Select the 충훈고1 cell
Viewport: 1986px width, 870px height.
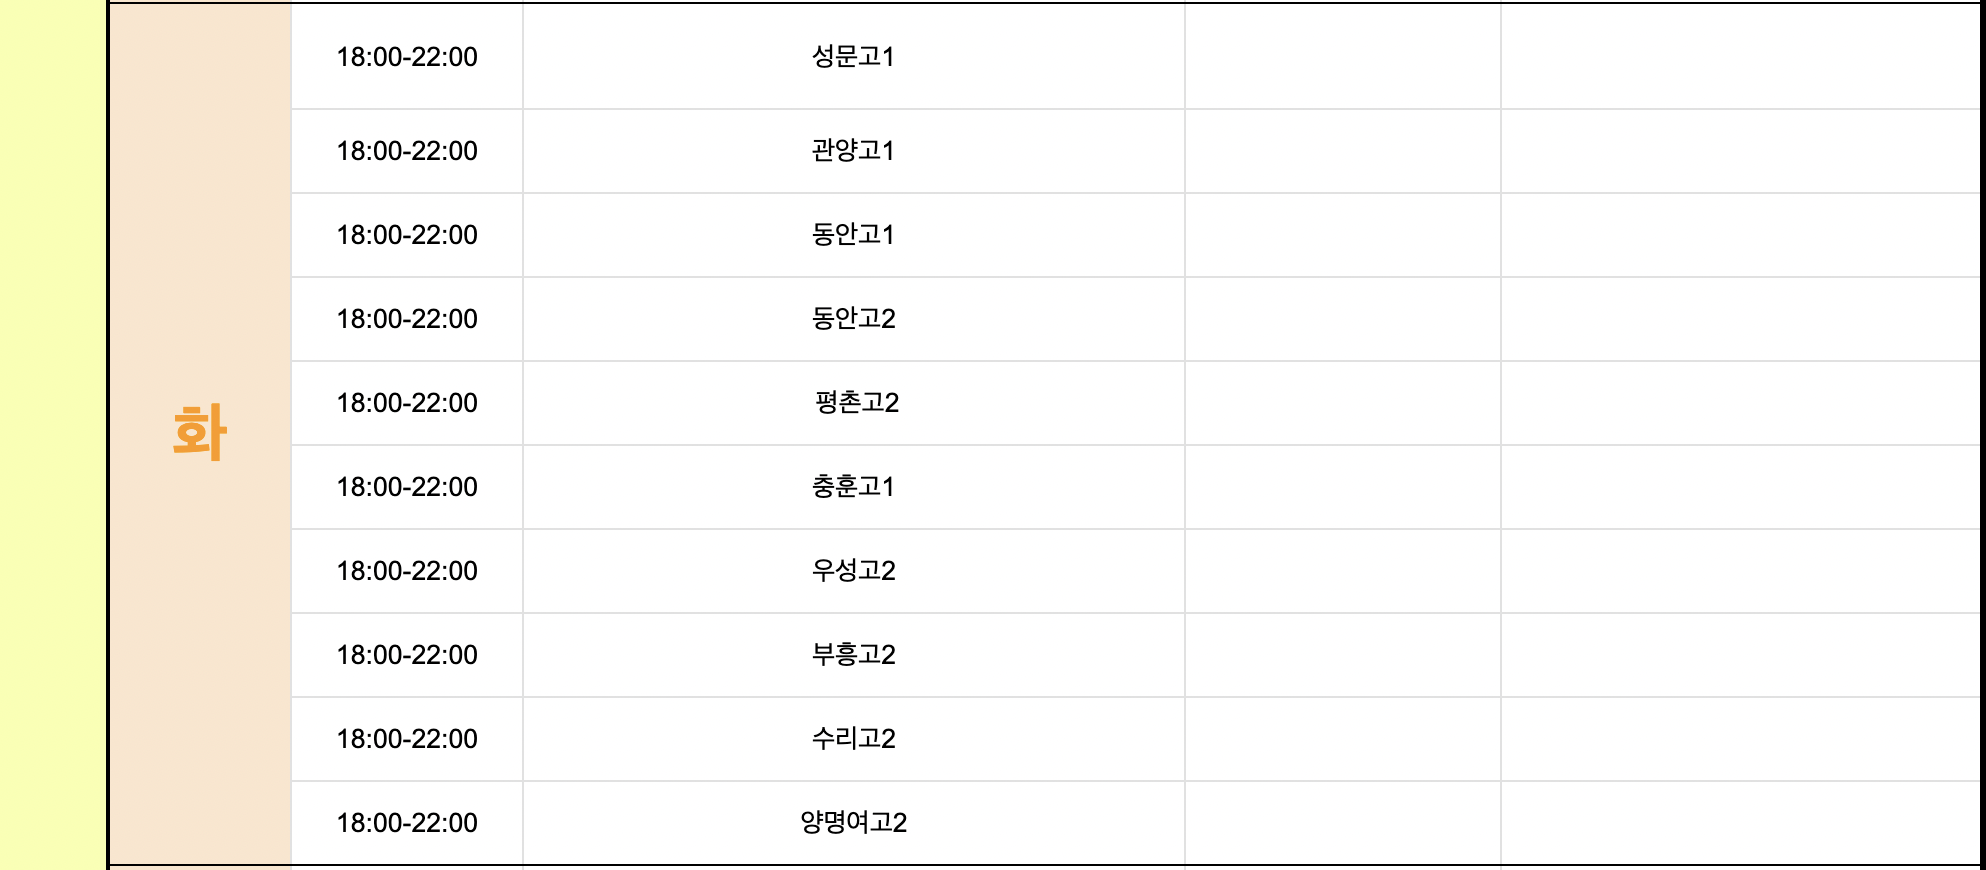coord(853,487)
